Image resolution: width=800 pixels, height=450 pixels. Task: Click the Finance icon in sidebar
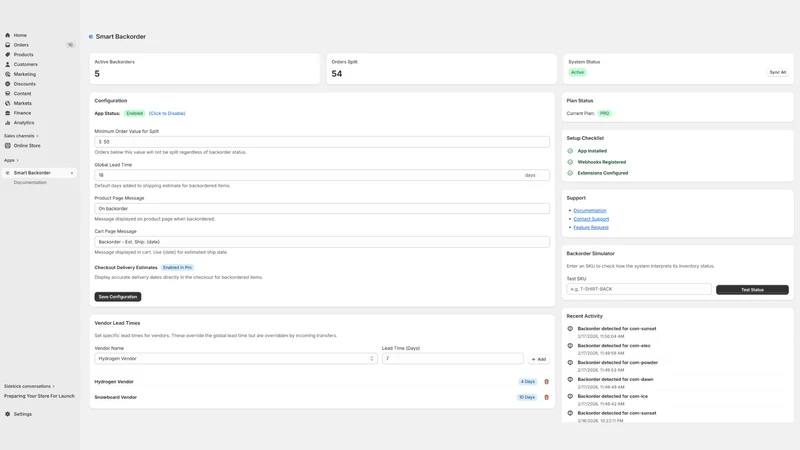pos(8,113)
